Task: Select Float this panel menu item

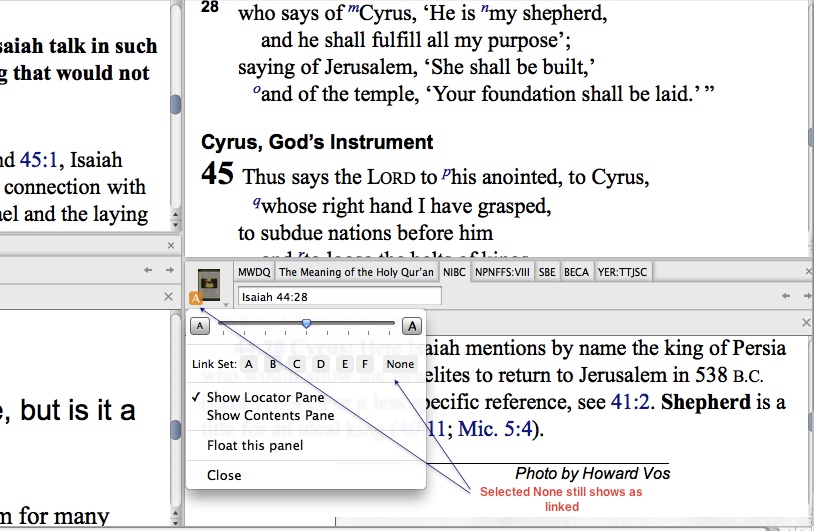Action: pyautogui.click(x=255, y=446)
